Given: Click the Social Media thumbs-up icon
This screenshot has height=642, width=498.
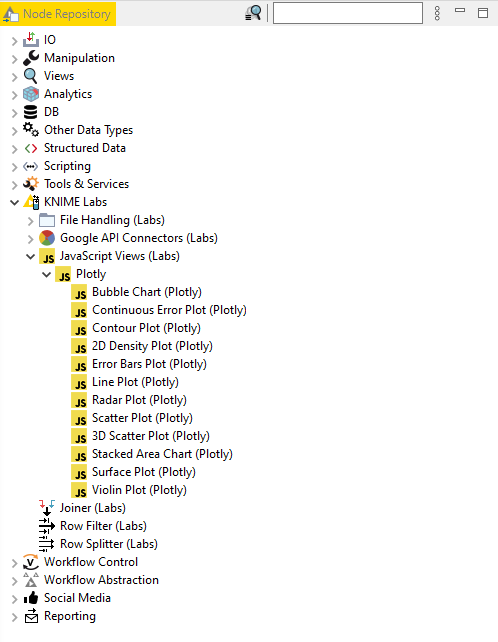Looking at the screenshot, I should [31, 598].
